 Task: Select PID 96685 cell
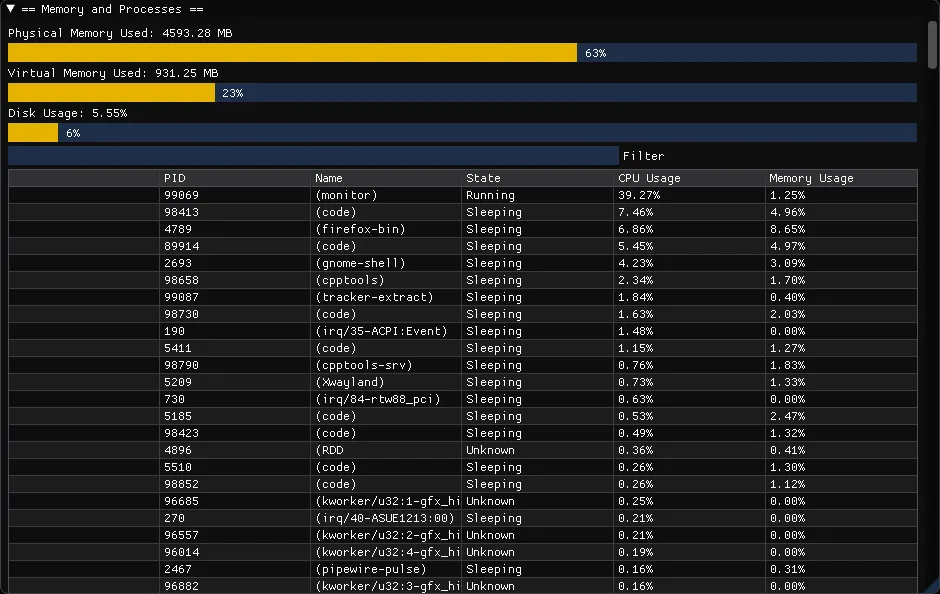[182, 501]
